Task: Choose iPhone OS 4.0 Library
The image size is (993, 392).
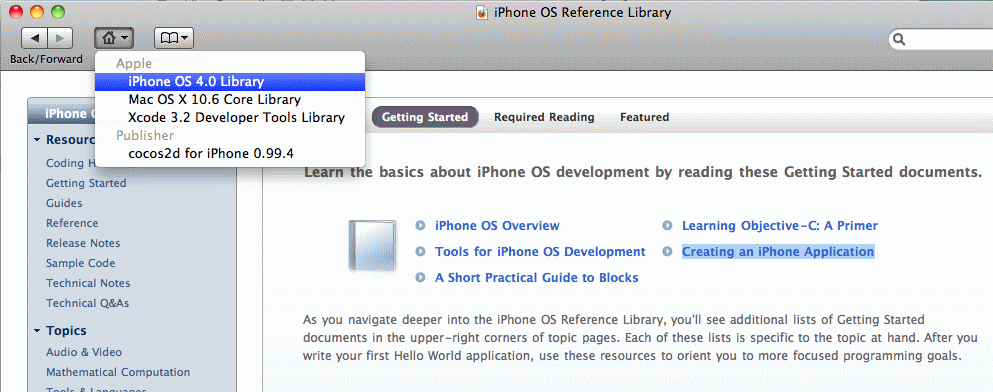Action: click(230, 82)
